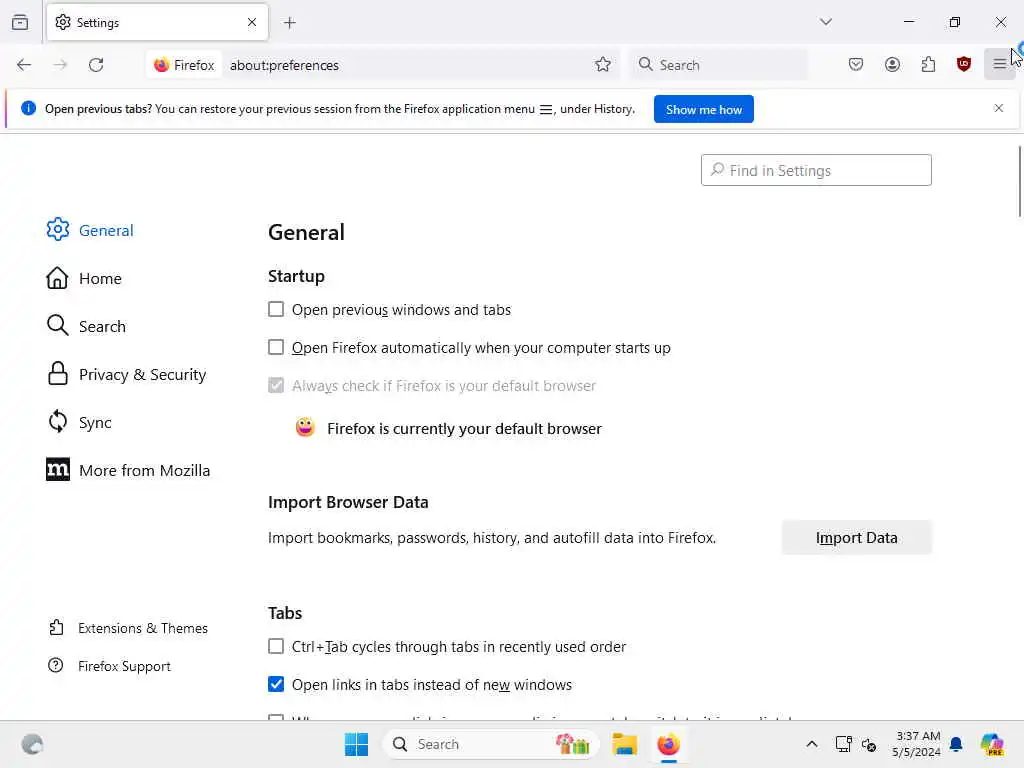Screen dimensions: 1024x768
Task: Open the Firefox application menu
Action: pyautogui.click(x=999, y=65)
